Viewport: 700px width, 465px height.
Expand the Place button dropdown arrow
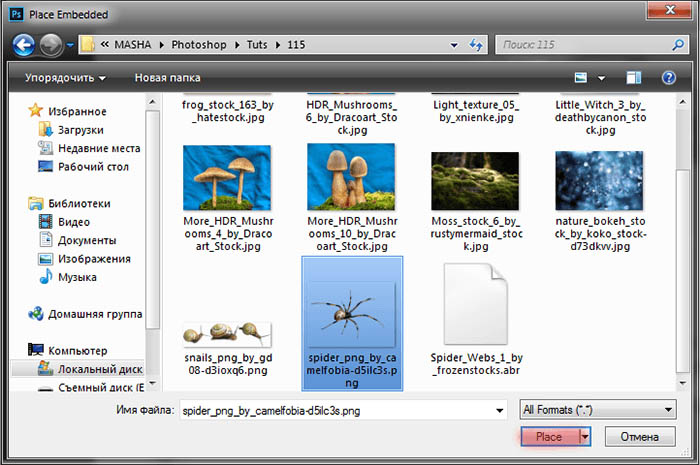[x=585, y=437]
